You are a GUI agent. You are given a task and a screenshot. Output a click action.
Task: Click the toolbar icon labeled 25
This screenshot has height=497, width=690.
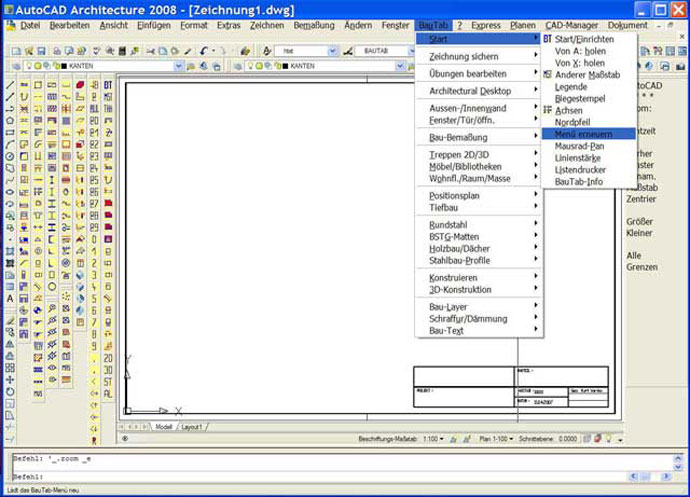click(x=94, y=180)
